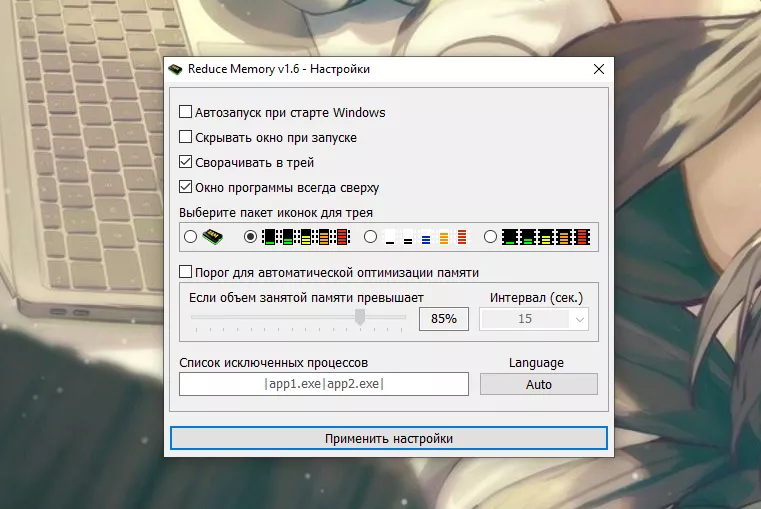Uncheck Сворачивать в трей option
The image size is (761, 509).
(185, 162)
